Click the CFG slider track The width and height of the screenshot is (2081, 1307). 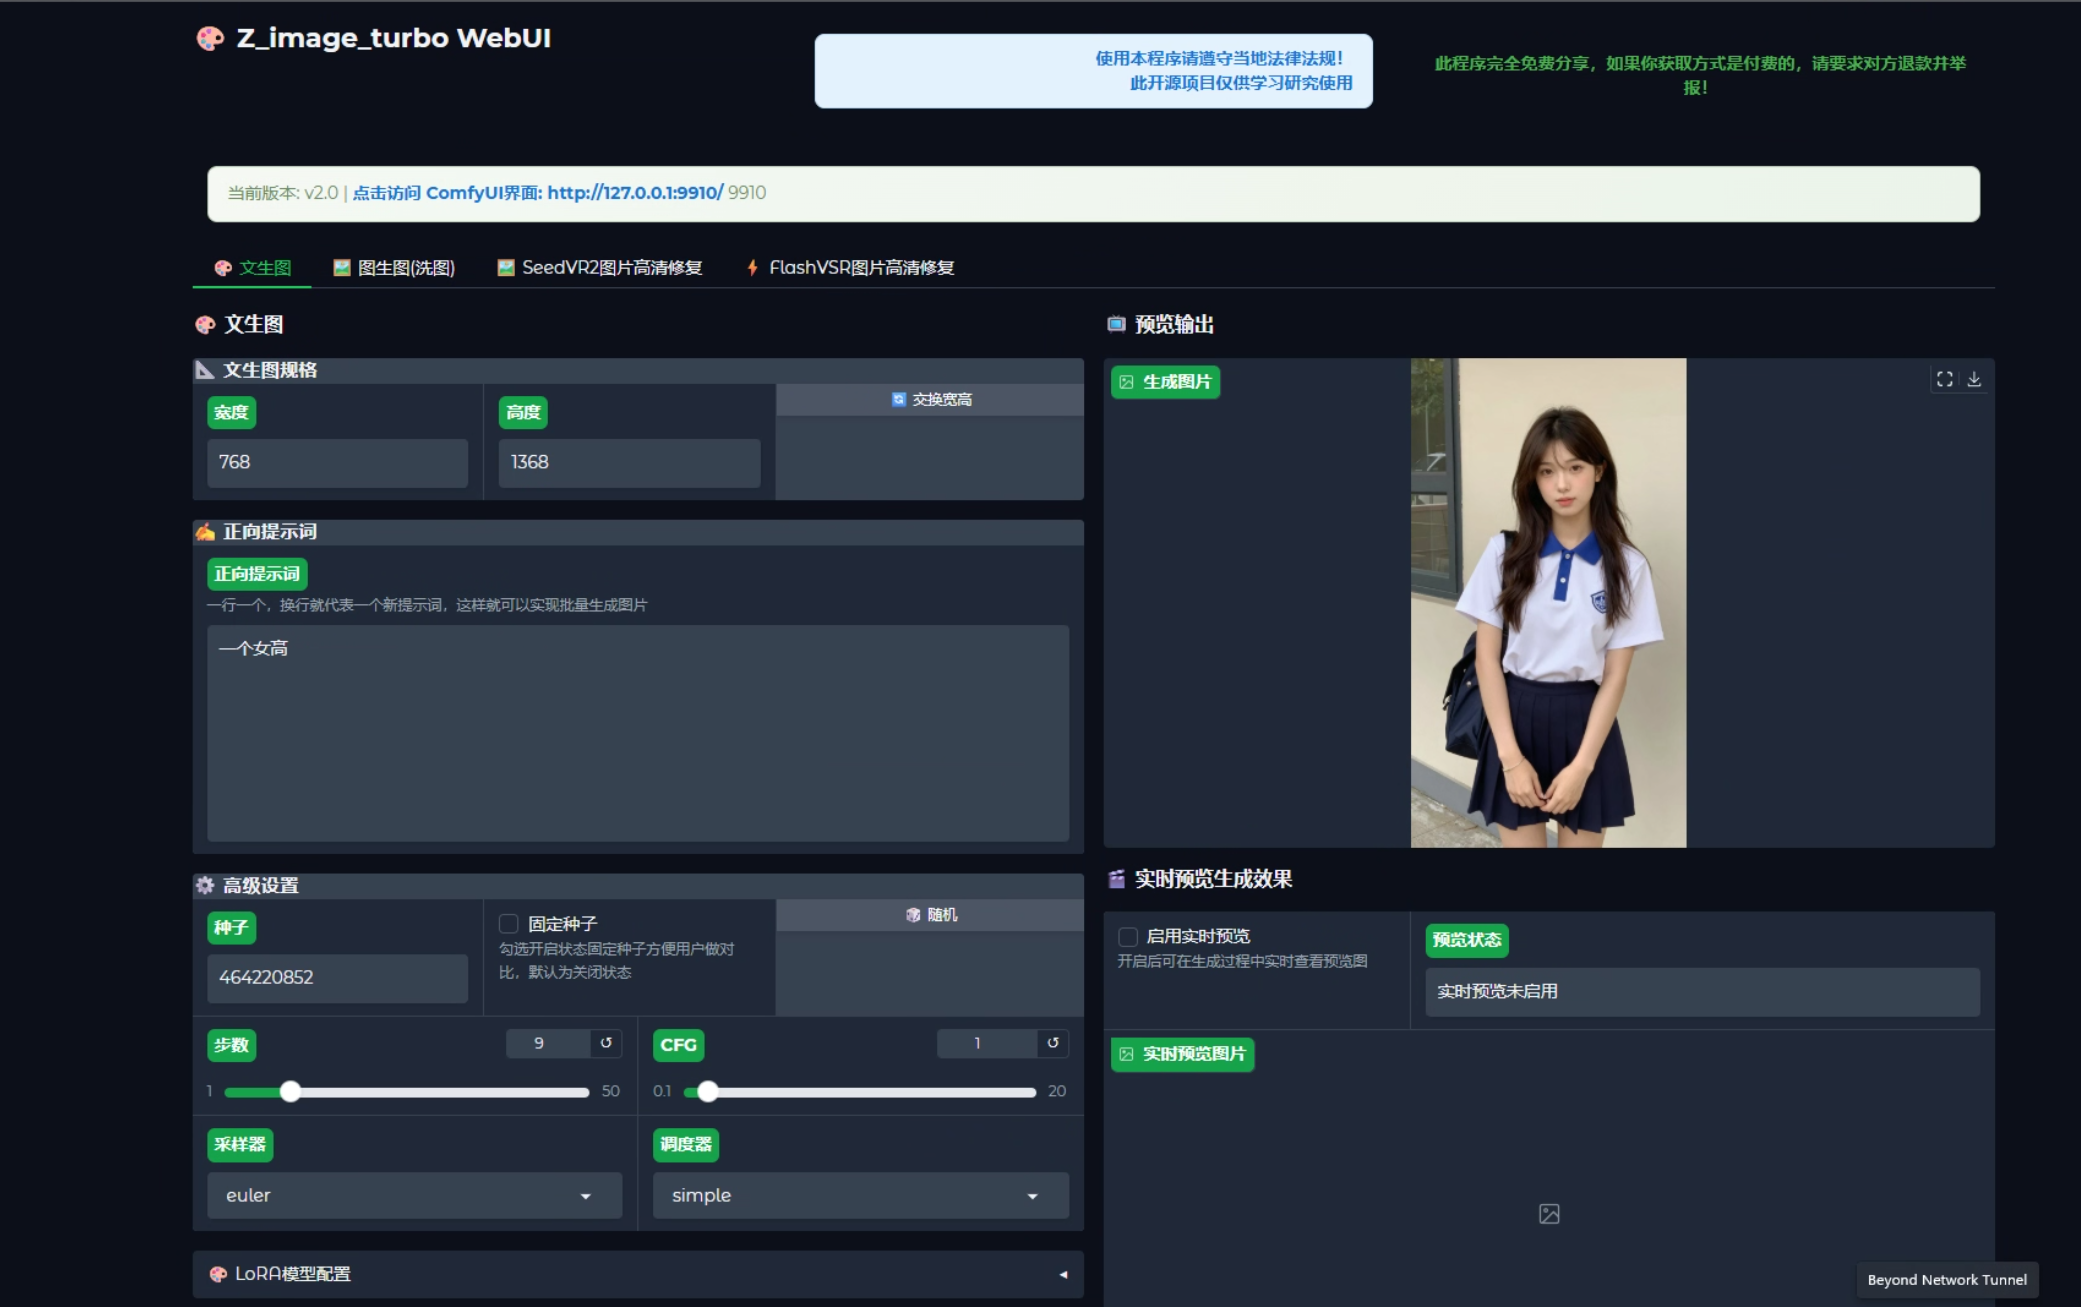[x=860, y=1092]
